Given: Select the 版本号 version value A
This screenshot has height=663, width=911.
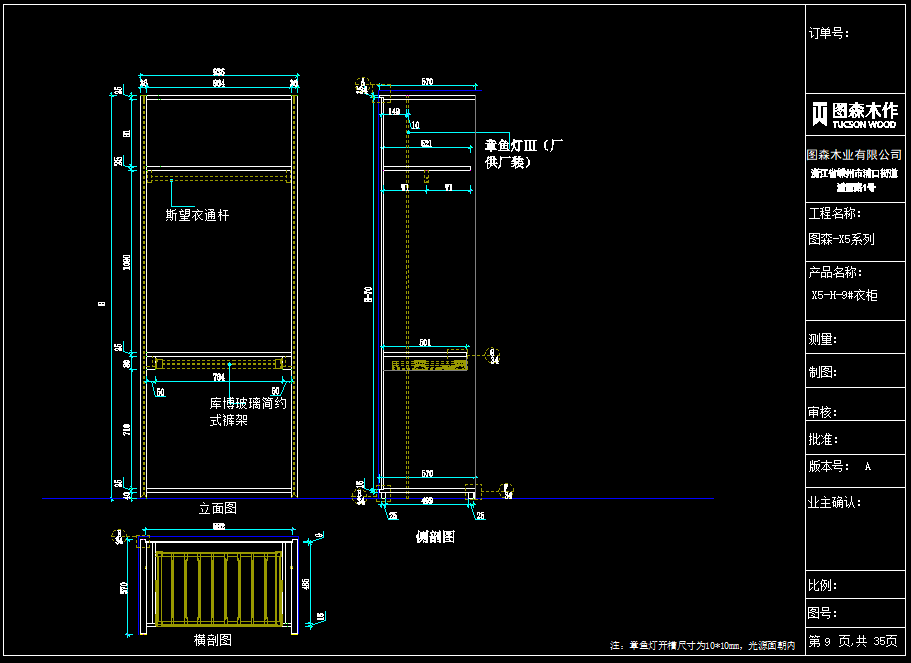Looking at the screenshot, I should point(867,467).
